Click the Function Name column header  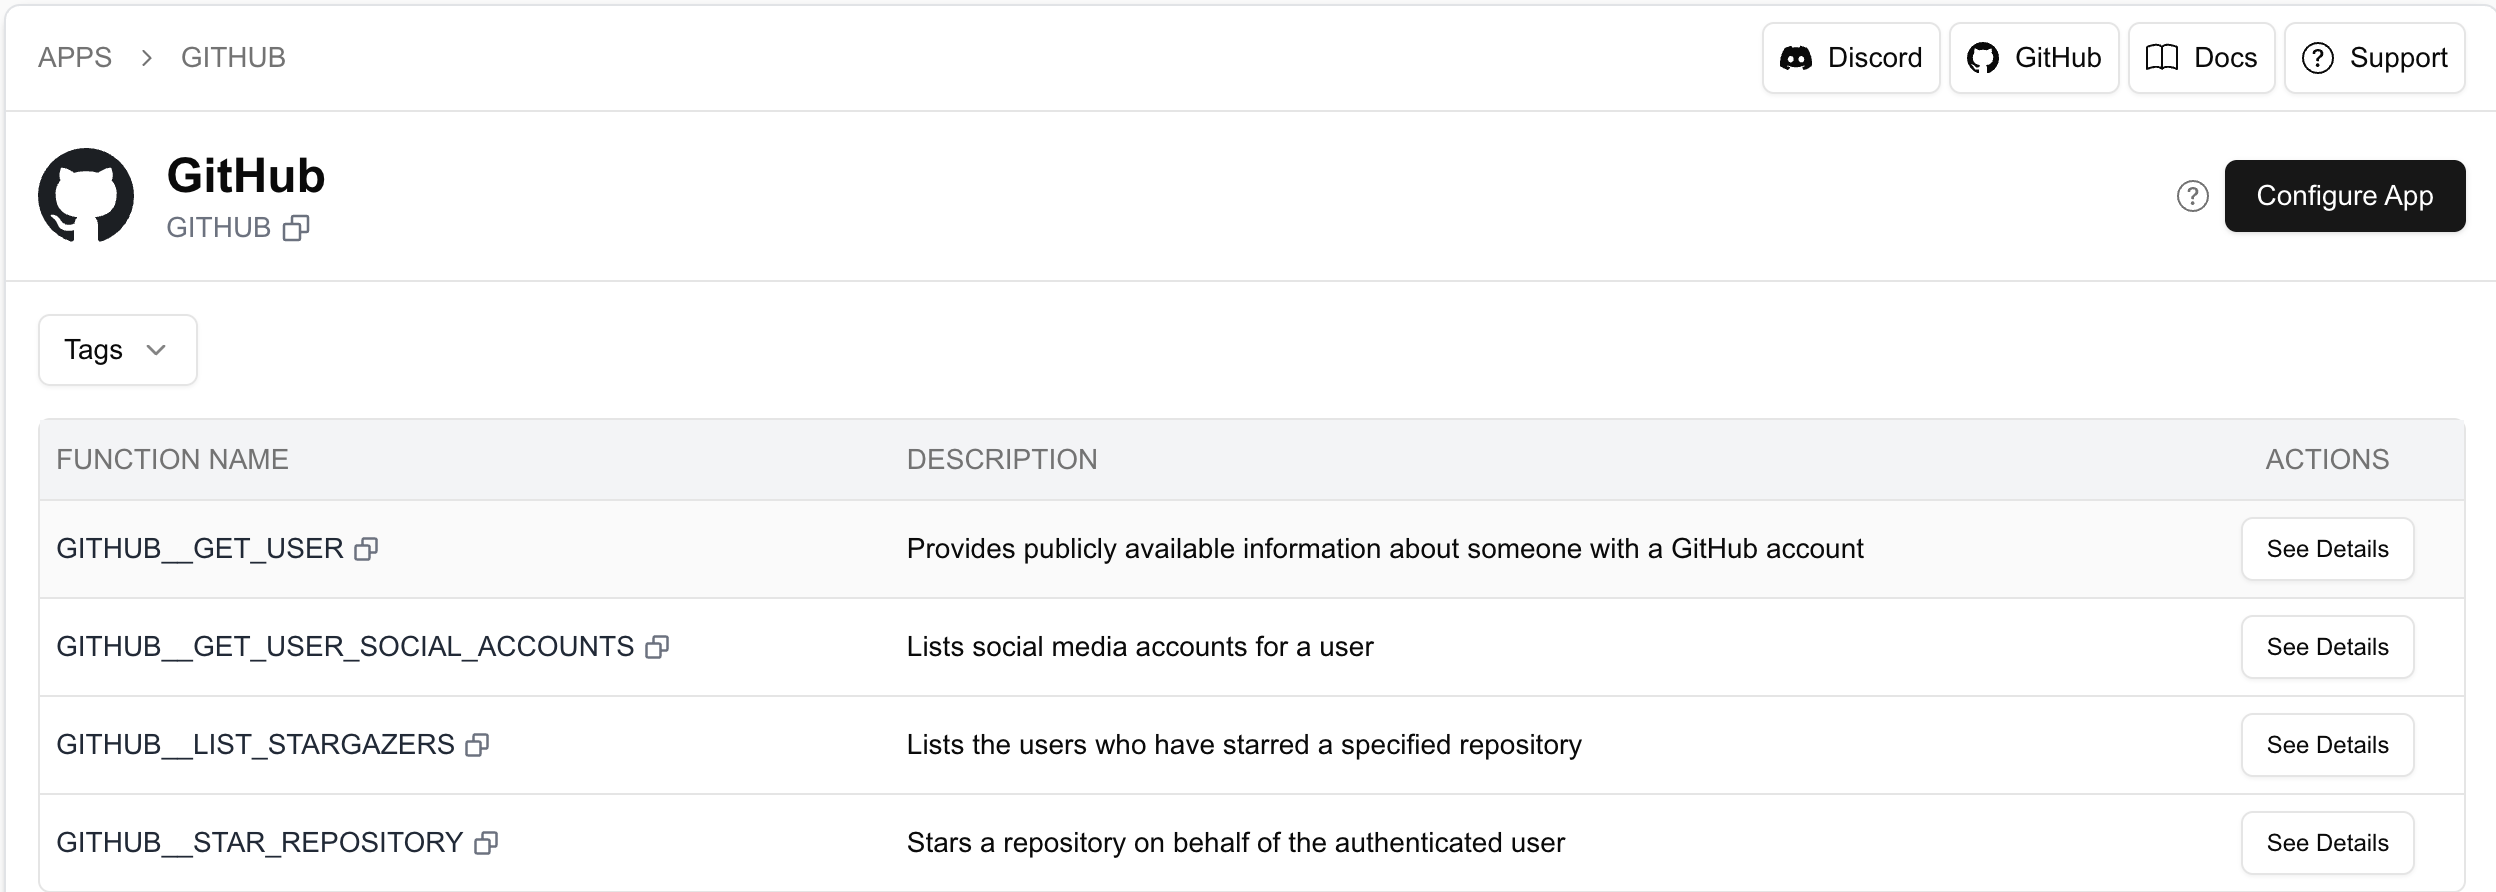(172, 460)
